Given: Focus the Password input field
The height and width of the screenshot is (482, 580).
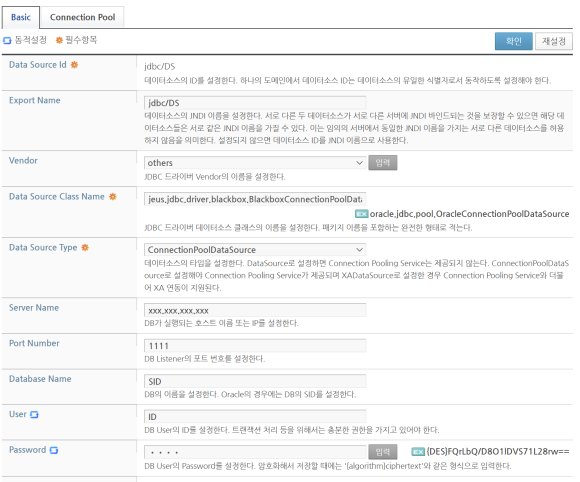Looking at the screenshot, I should [255, 452].
